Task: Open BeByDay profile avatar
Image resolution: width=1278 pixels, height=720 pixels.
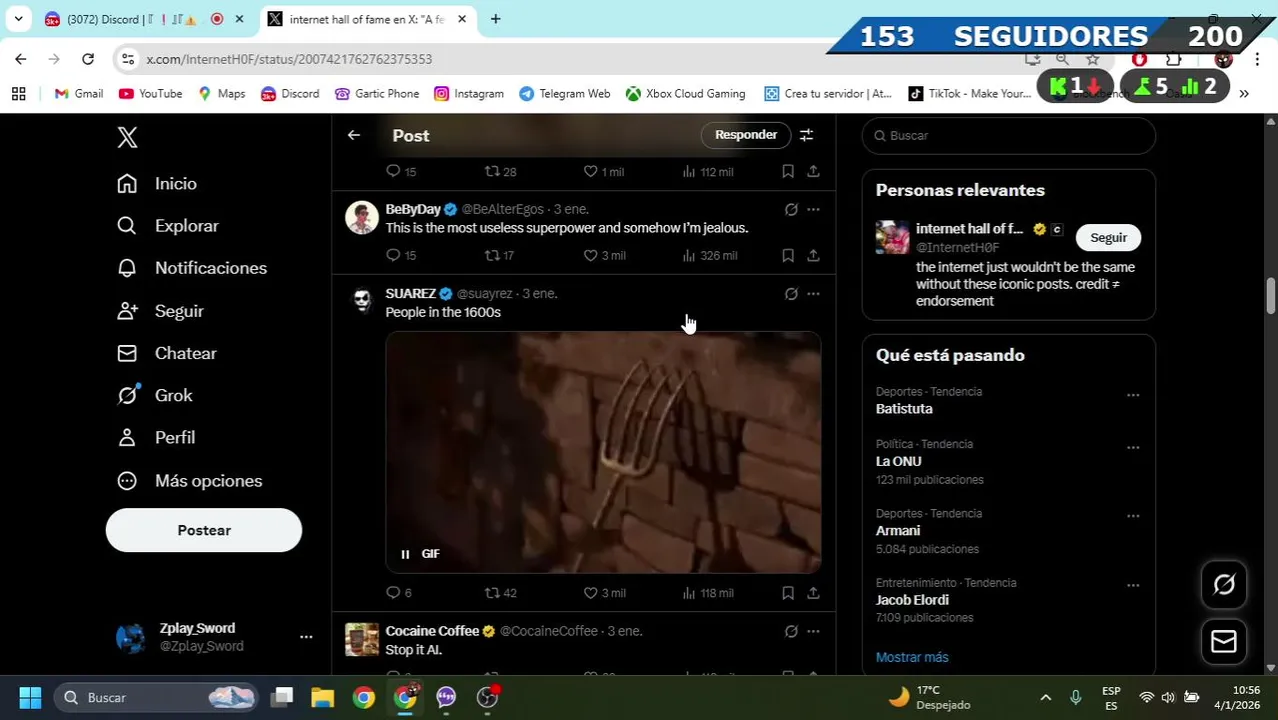Action: click(362, 217)
